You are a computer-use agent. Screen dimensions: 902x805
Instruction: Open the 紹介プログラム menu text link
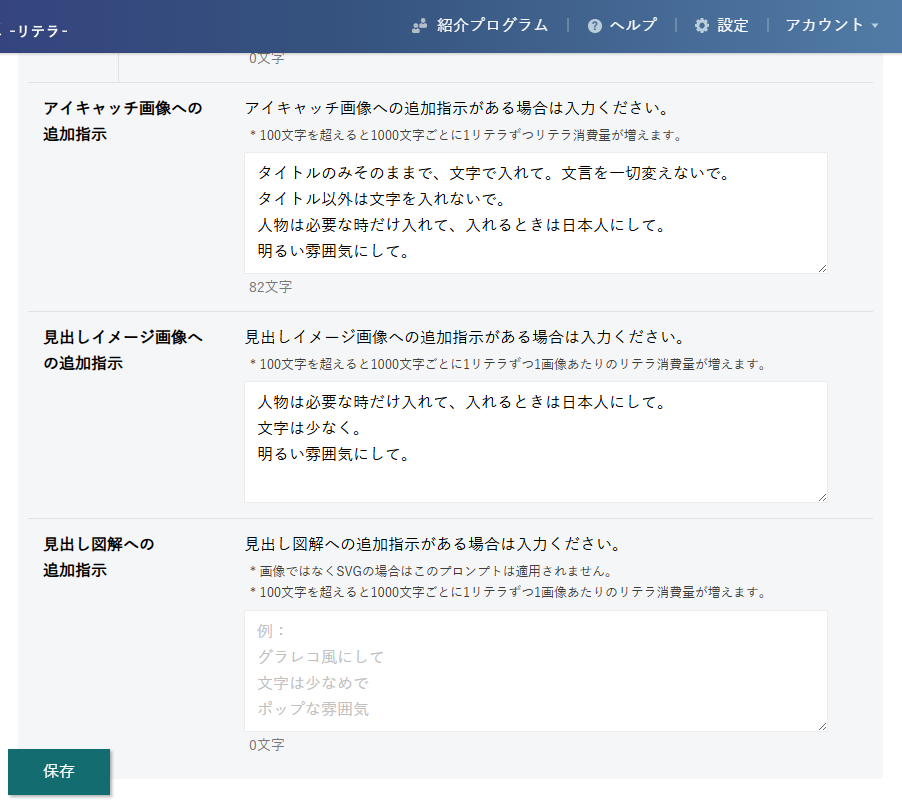(x=492, y=26)
